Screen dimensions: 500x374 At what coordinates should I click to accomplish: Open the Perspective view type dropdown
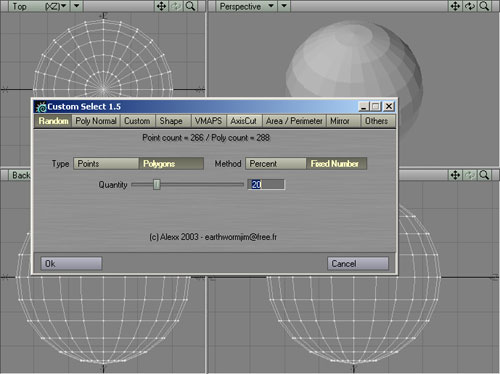point(246,6)
